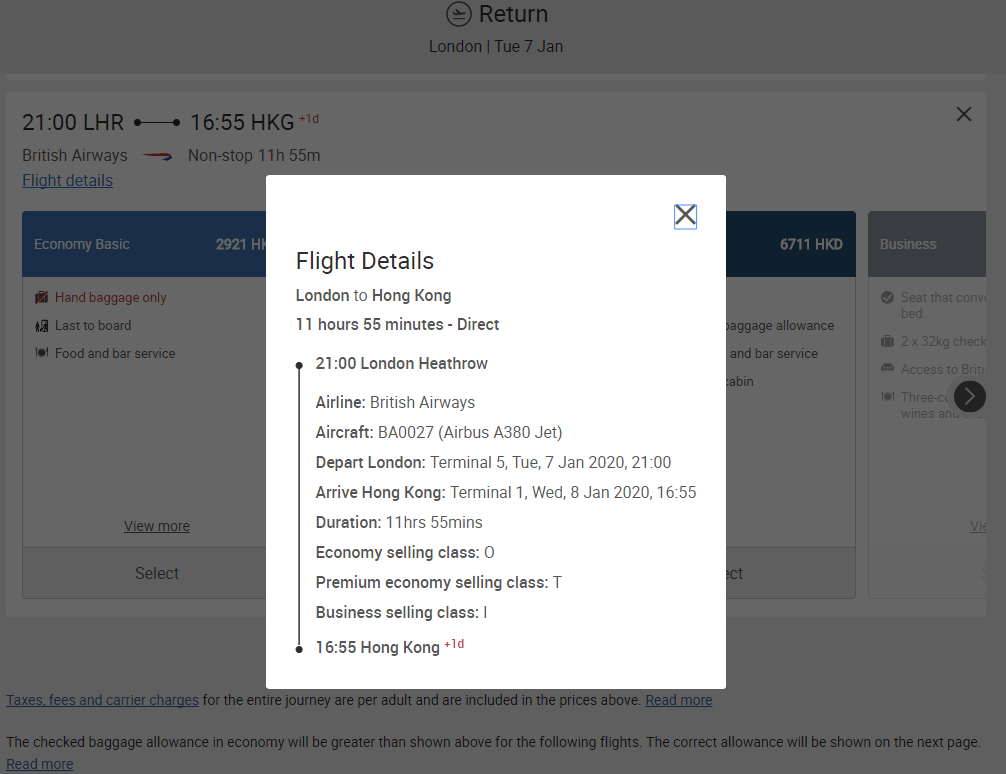
Task: Open the Flight details link
Action: coord(67,180)
